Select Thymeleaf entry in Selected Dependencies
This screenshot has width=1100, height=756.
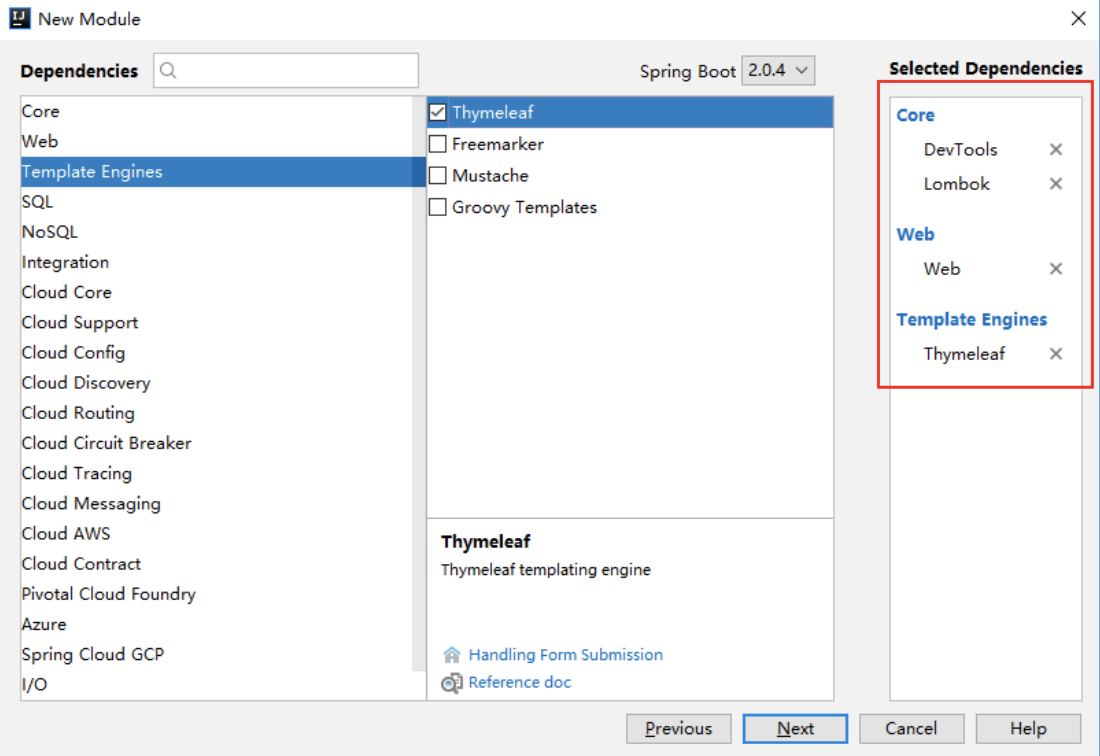pos(964,354)
